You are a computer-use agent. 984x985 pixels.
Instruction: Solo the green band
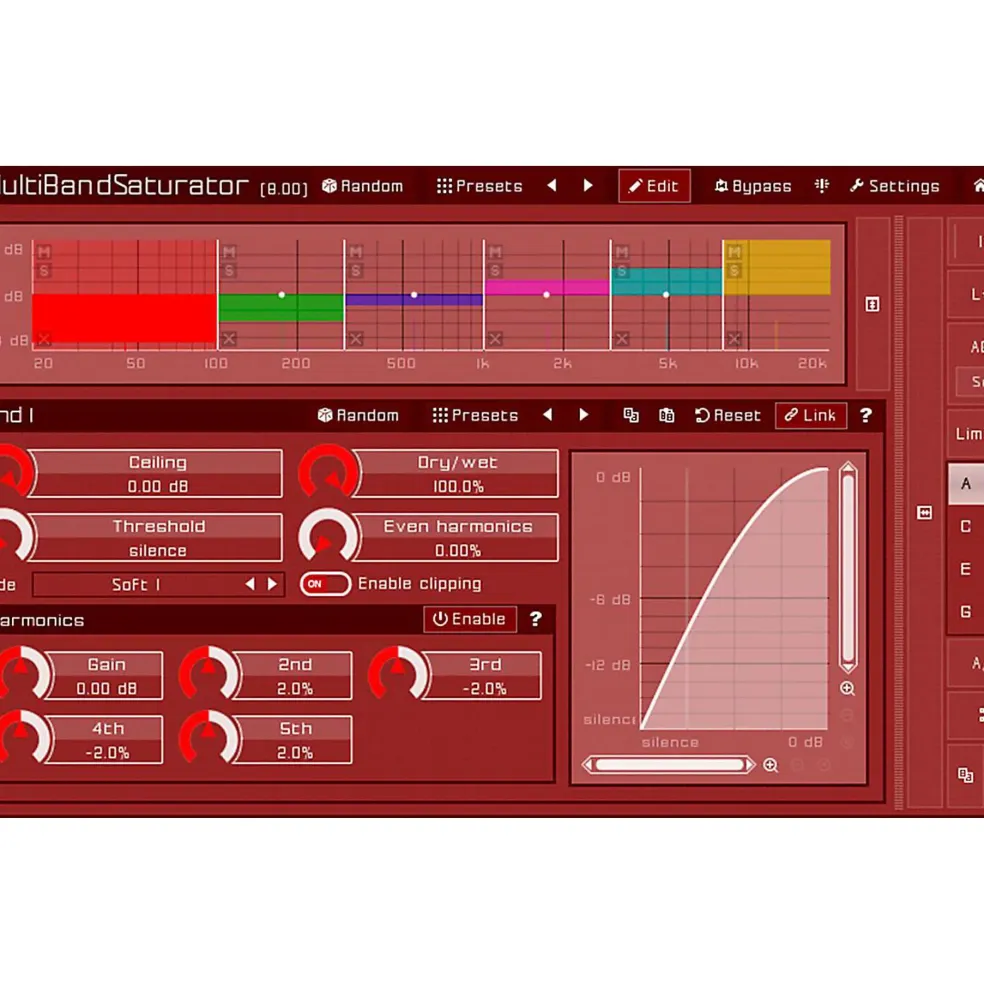click(229, 271)
